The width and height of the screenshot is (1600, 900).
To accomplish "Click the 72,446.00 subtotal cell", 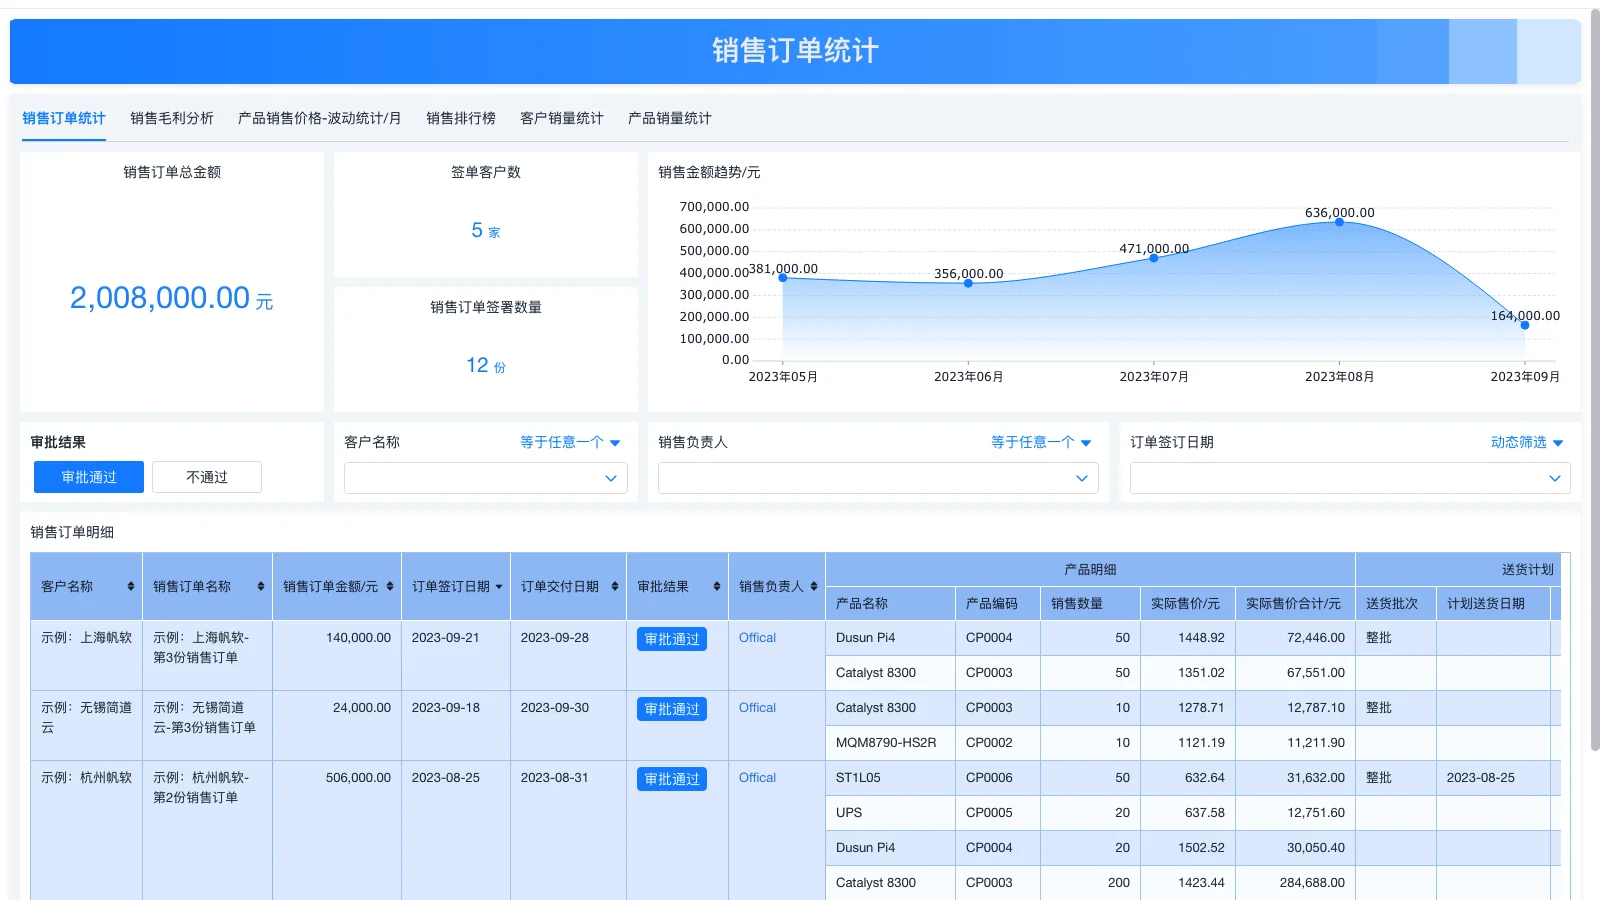I will tap(1295, 638).
